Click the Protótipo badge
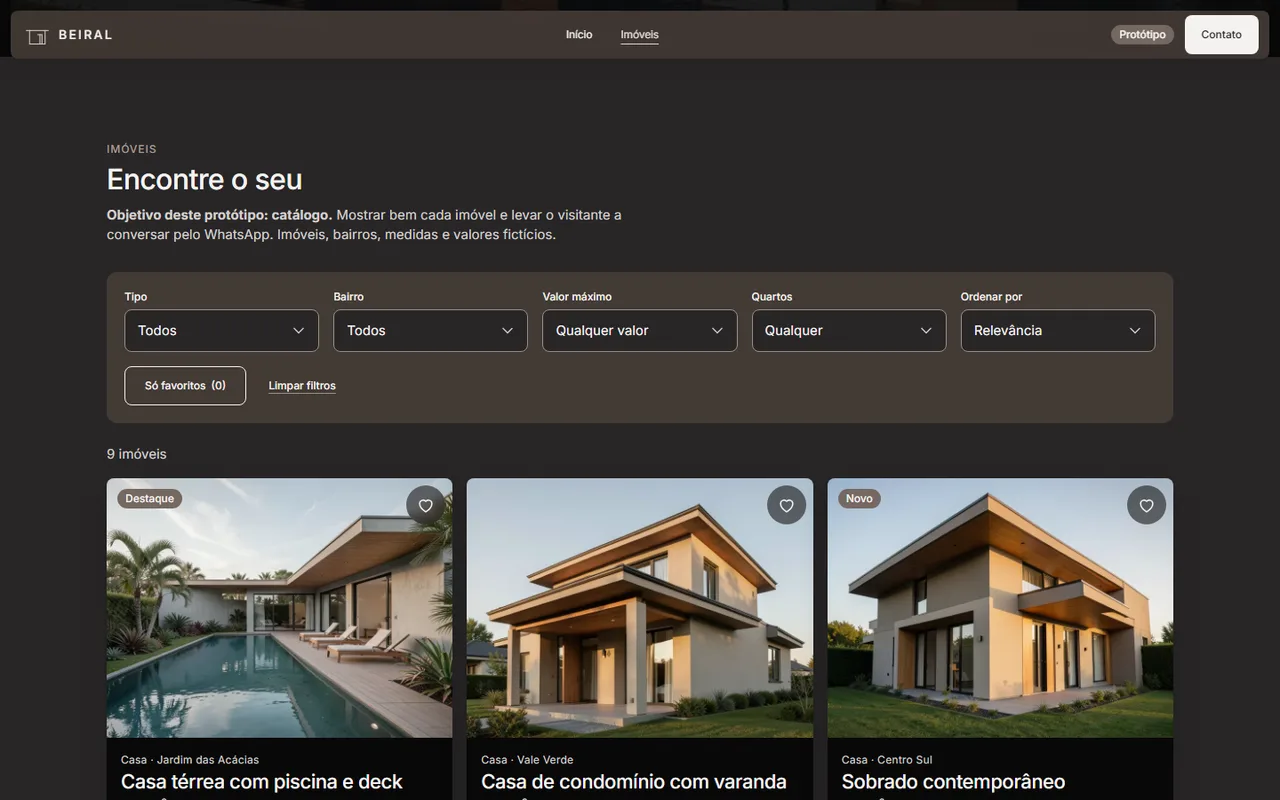 tap(1142, 35)
